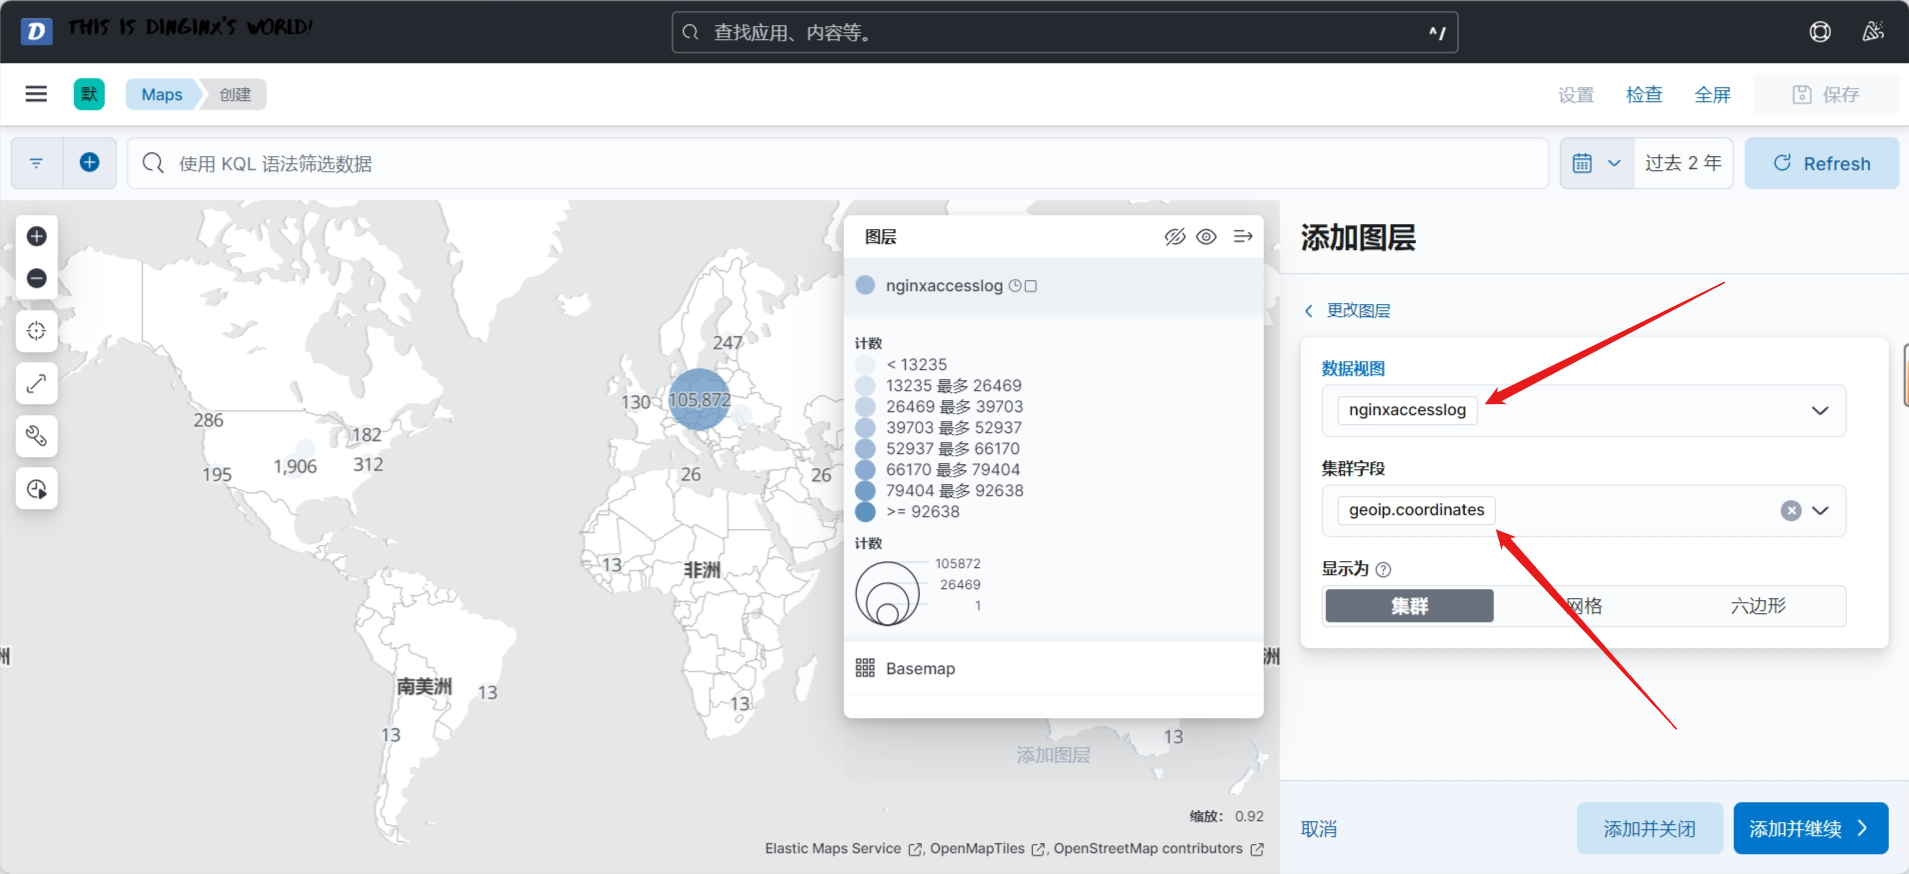Show all layers with eye icon
The width and height of the screenshot is (1909, 874).
[x=1207, y=237]
